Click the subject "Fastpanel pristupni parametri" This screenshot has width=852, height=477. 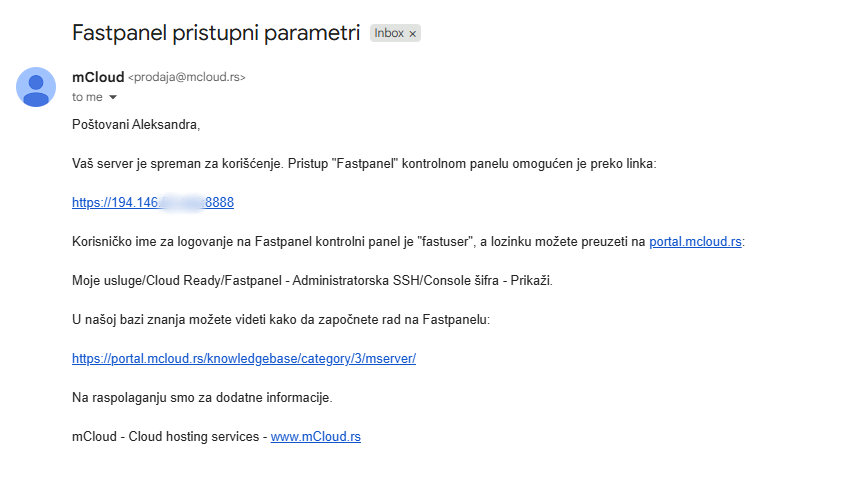click(215, 33)
